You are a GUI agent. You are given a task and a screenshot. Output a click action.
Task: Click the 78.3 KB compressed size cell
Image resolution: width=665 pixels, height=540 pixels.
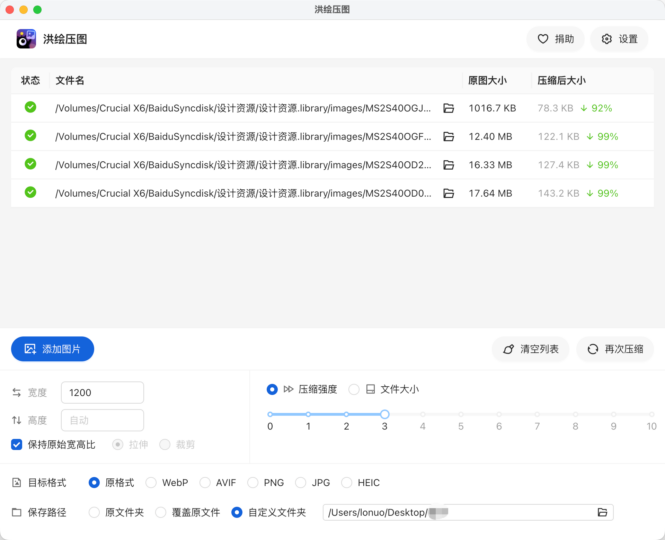click(x=555, y=108)
